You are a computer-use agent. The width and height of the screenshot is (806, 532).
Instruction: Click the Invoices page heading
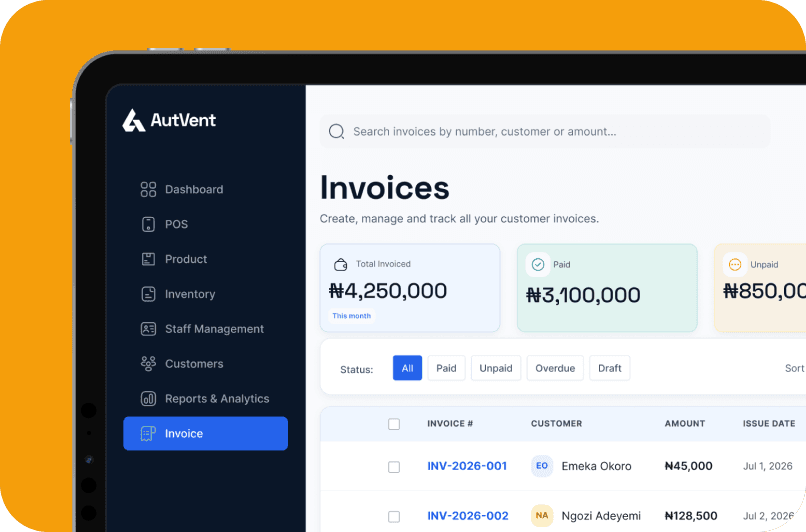click(385, 188)
